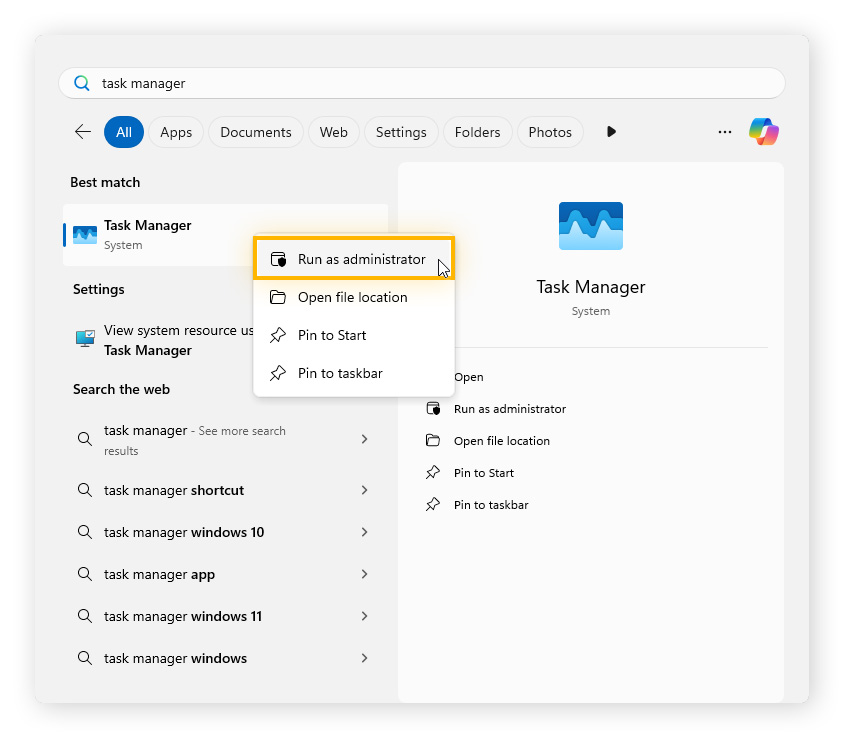Screen dimensions: 844x738
Task: Click the Task Manager icon under Best match
Action: pos(83,234)
